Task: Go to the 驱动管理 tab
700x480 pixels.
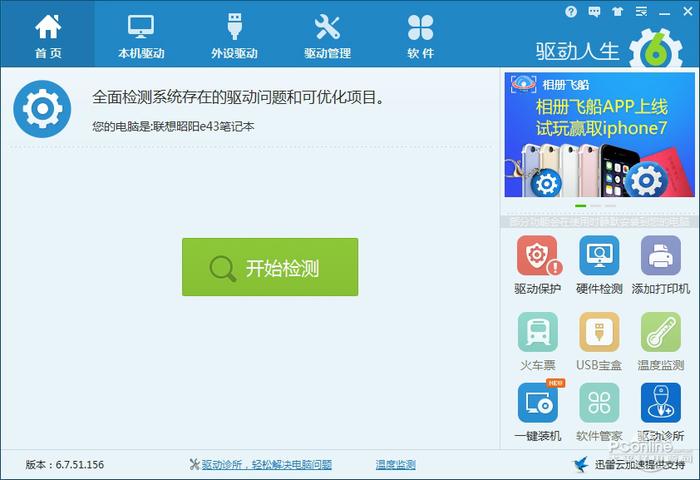Action: pyautogui.click(x=328, y=34)
